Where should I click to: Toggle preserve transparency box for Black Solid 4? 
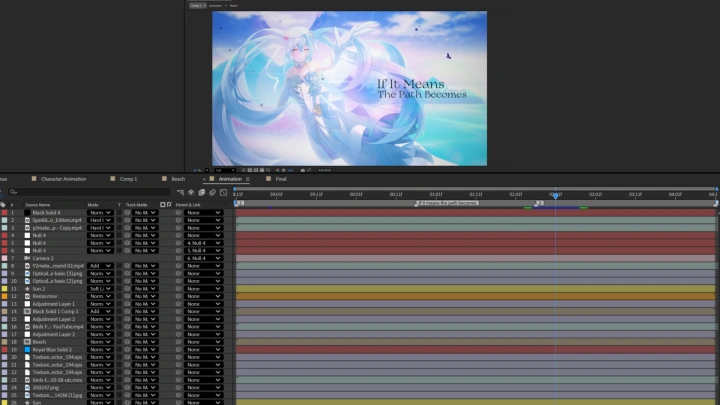119,212
